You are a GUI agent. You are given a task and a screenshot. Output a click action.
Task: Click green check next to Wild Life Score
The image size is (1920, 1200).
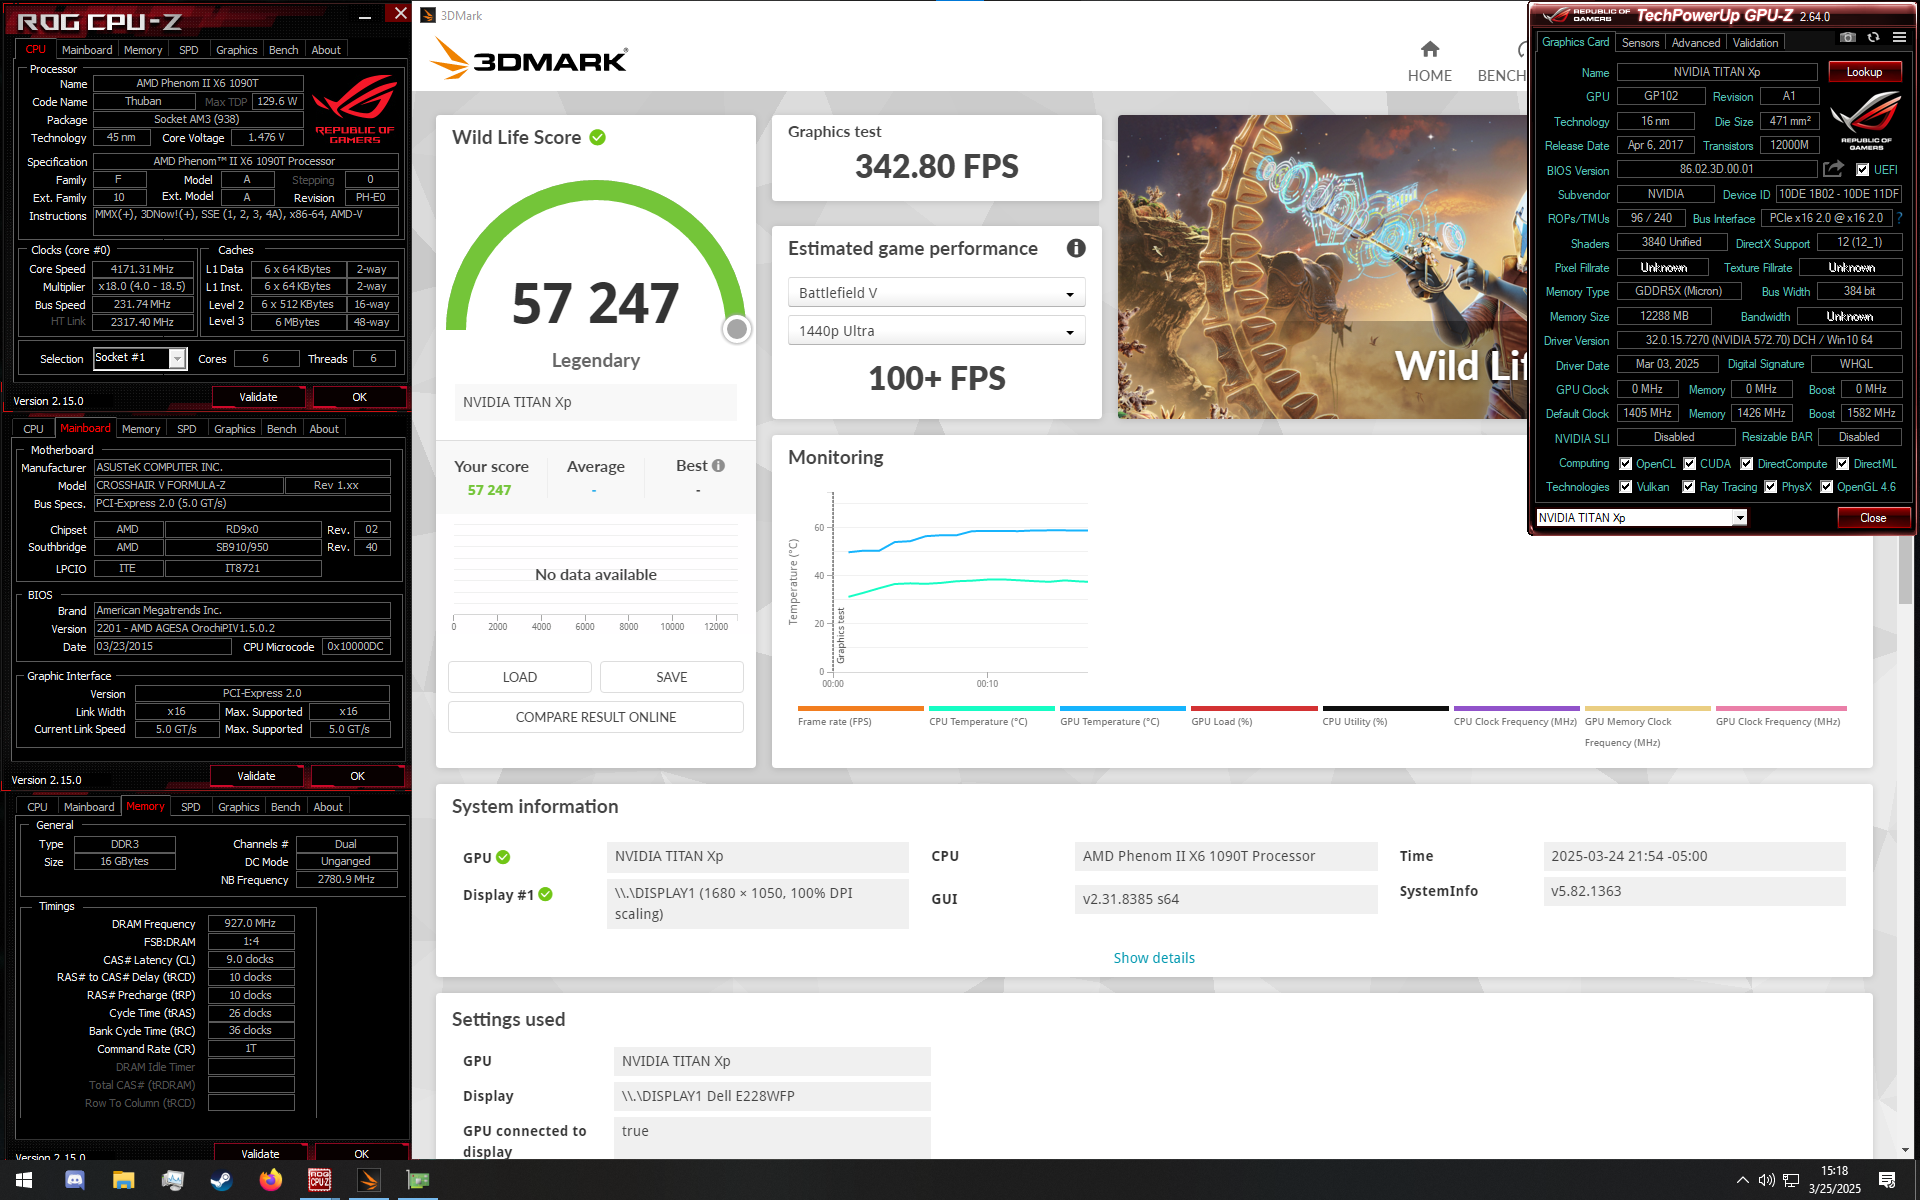pos(597,137)
